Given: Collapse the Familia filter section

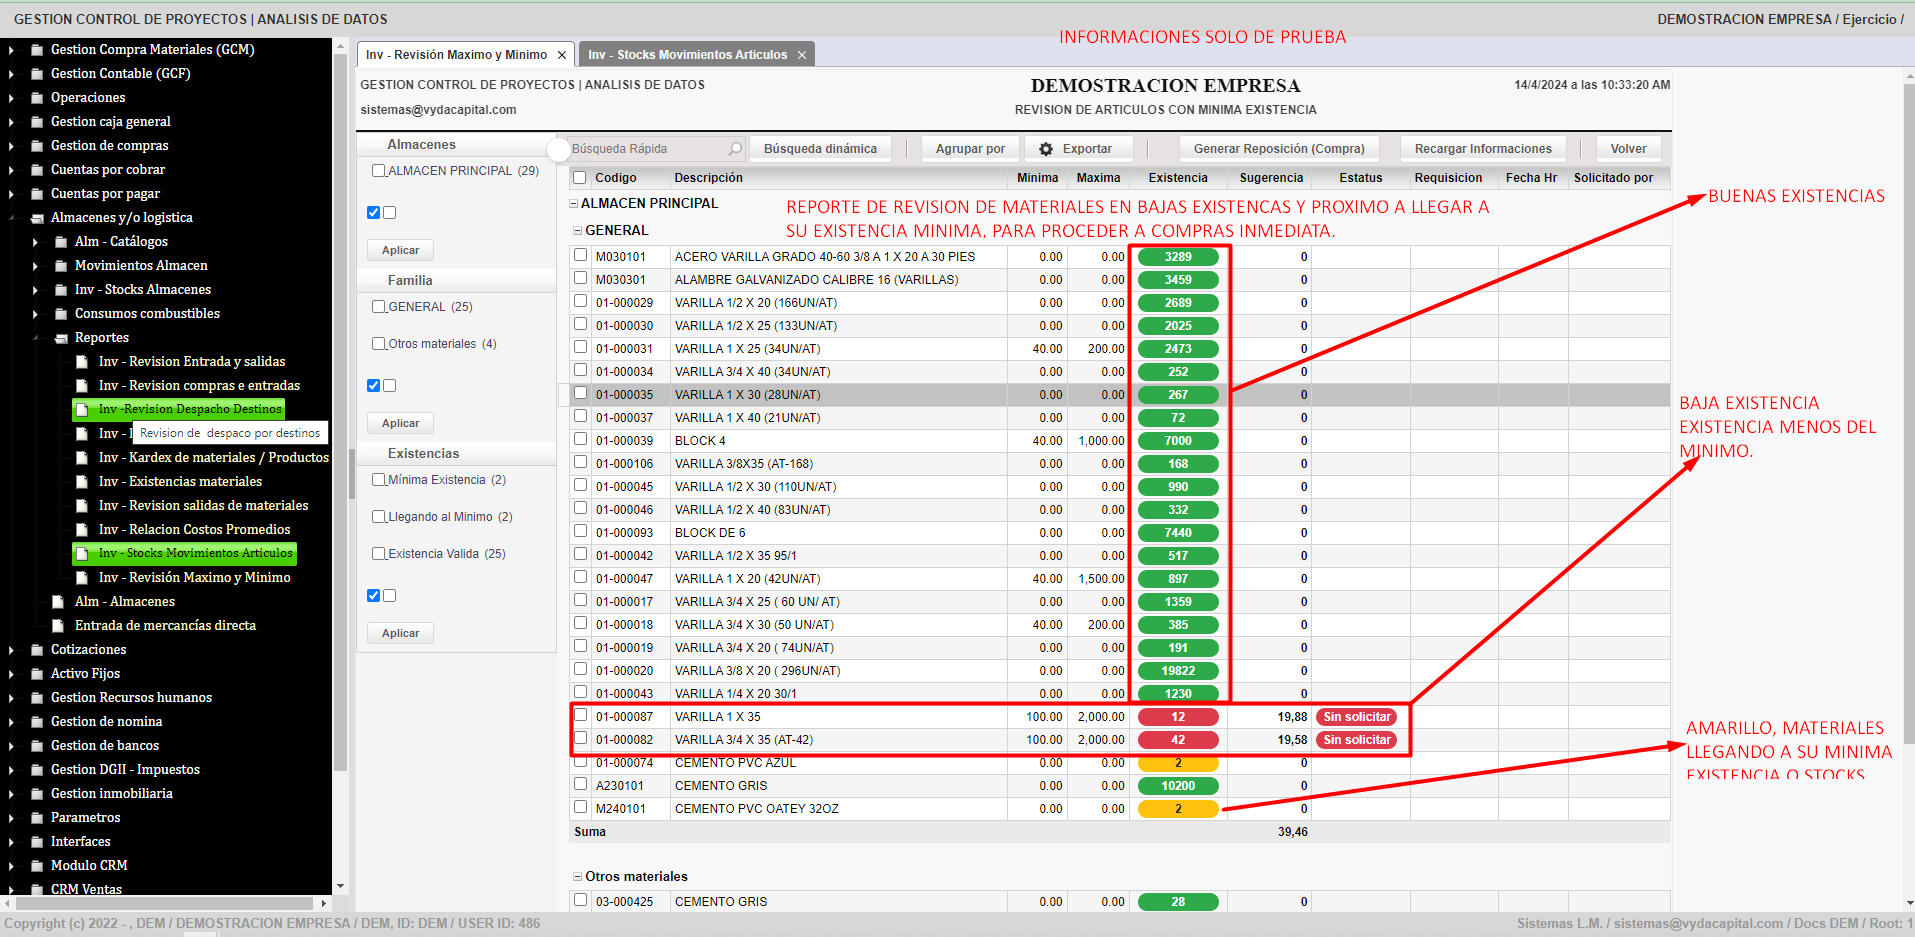Looking at the screenshot, I should (410, 281).
